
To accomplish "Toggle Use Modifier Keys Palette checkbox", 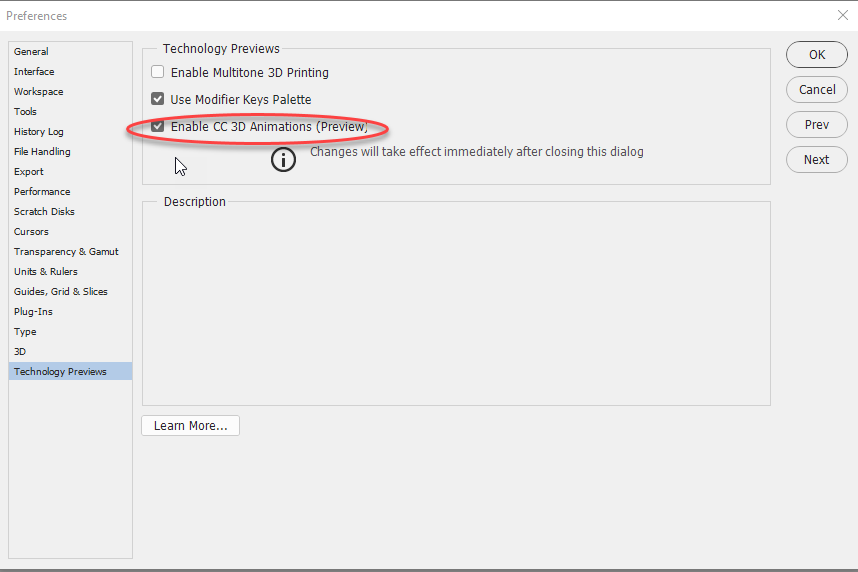I will point(158,99).
